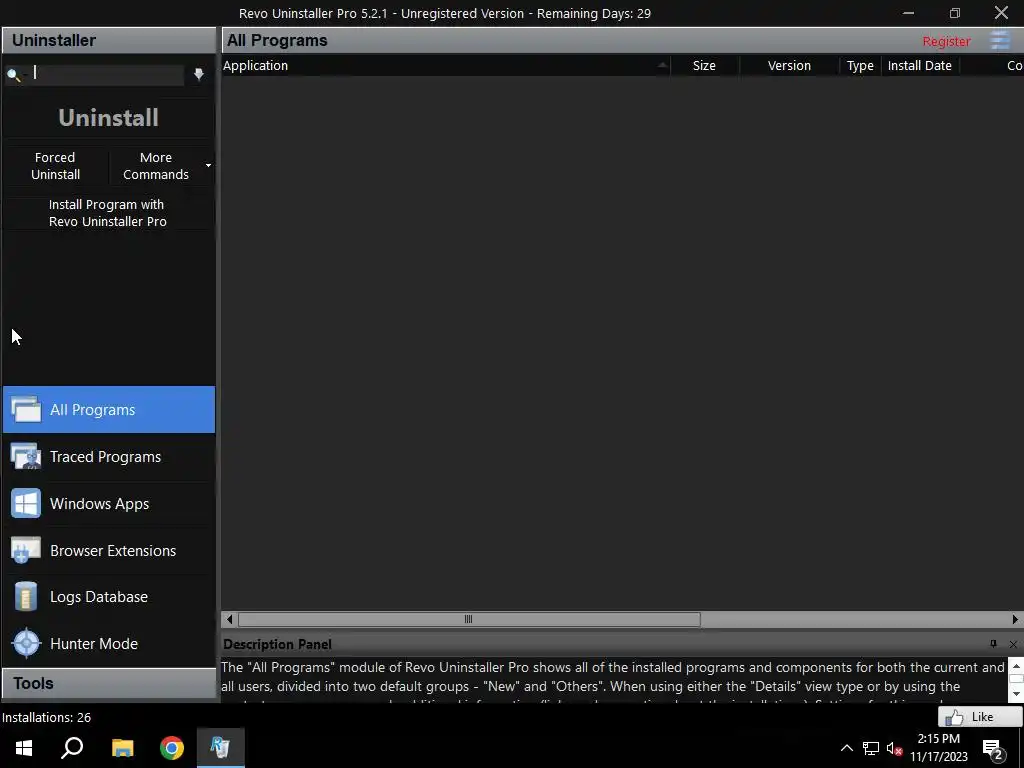This screenshot has width=1024, height=768.
Task: Open search options dropdown arrow
Action: [199, 74]
